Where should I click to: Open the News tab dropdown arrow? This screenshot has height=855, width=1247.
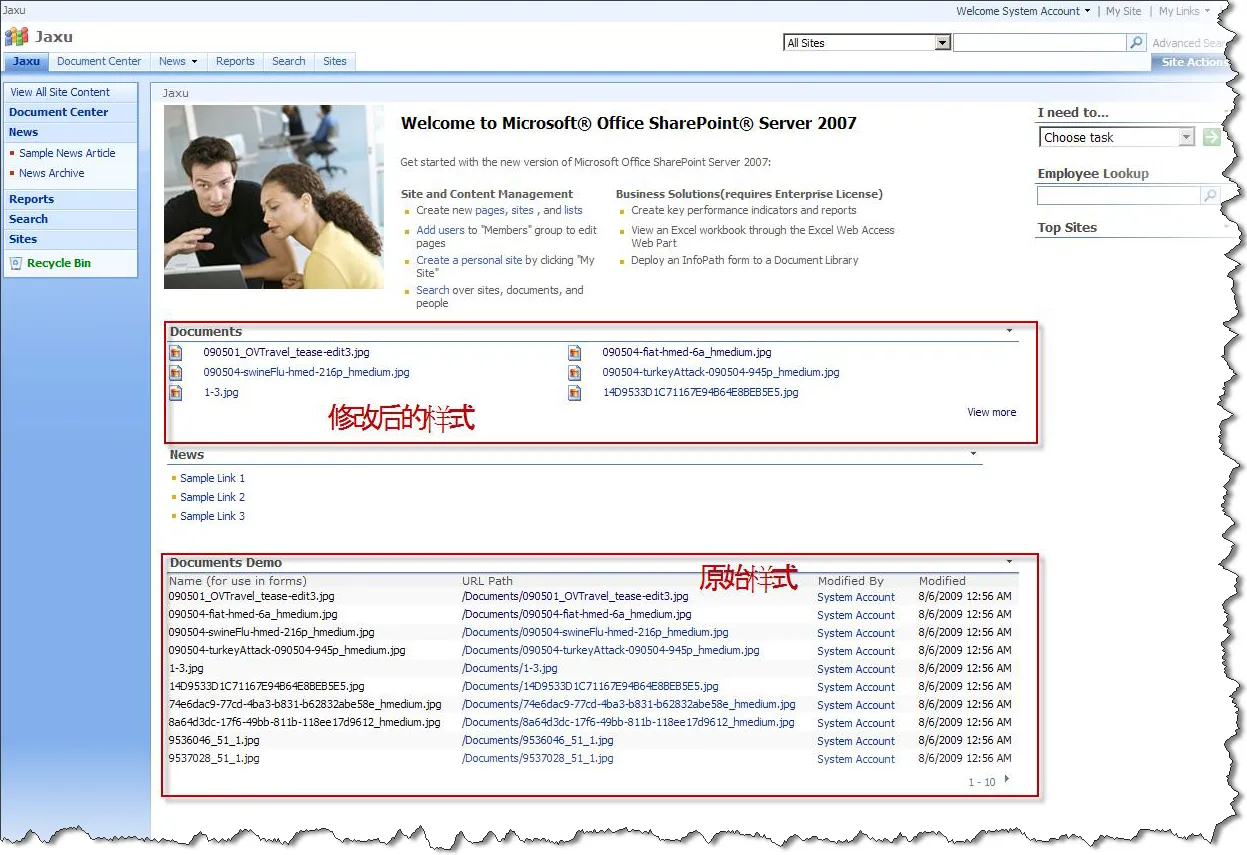pos(195,62)
